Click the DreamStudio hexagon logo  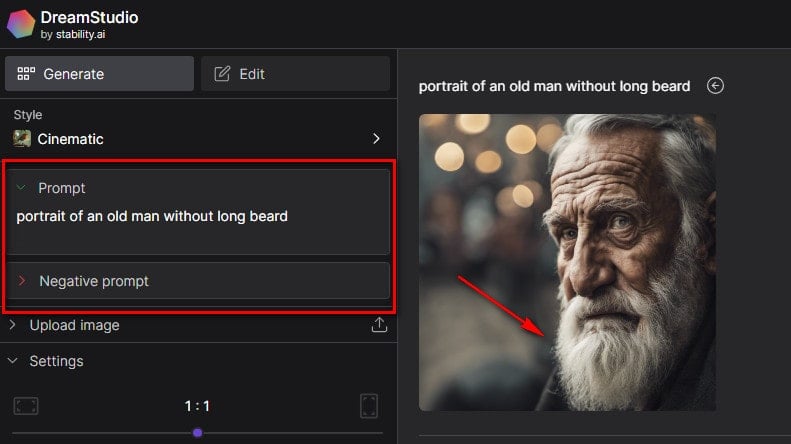point(21,24)
